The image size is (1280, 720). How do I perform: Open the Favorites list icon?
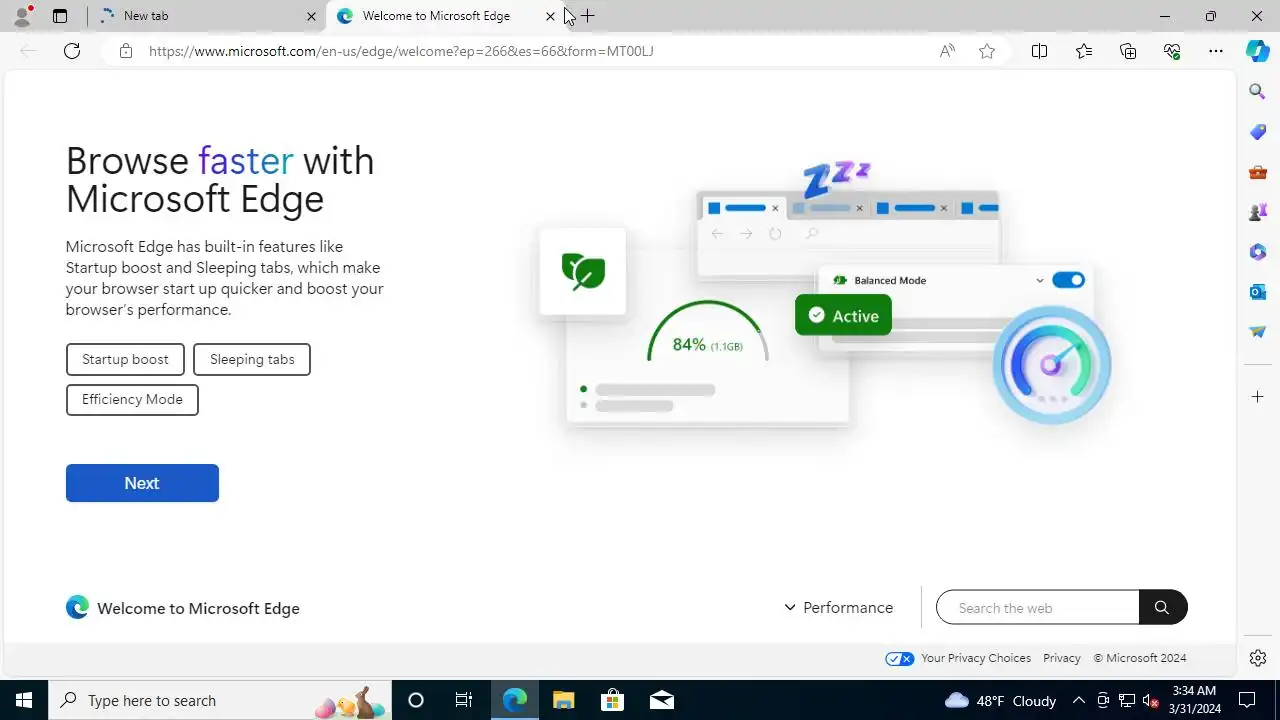coord(1084,51)
